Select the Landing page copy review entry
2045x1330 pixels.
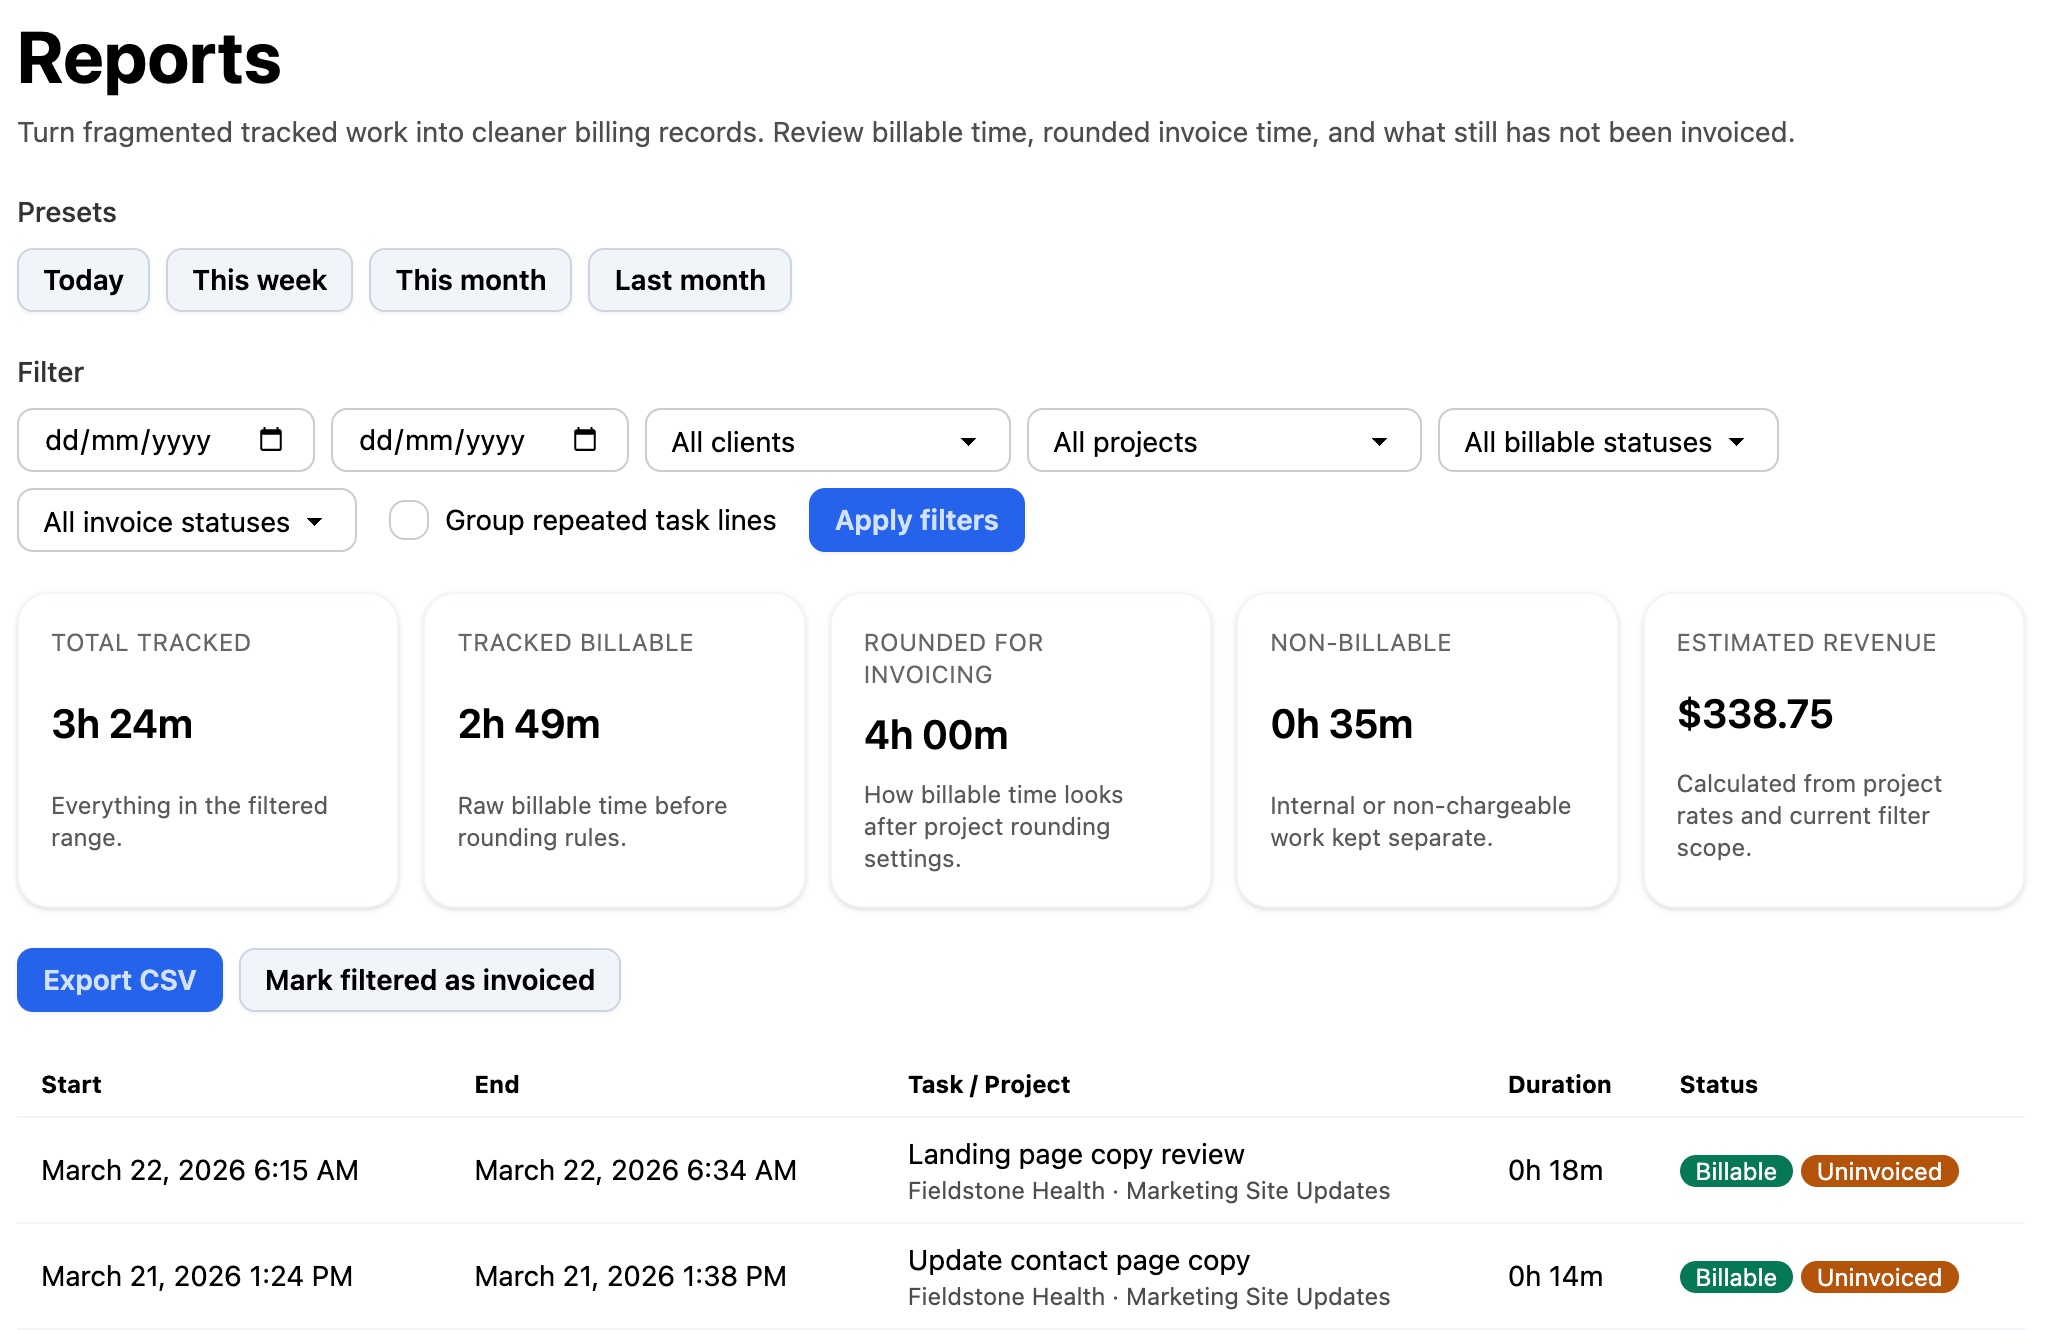coord(1075,1153)
